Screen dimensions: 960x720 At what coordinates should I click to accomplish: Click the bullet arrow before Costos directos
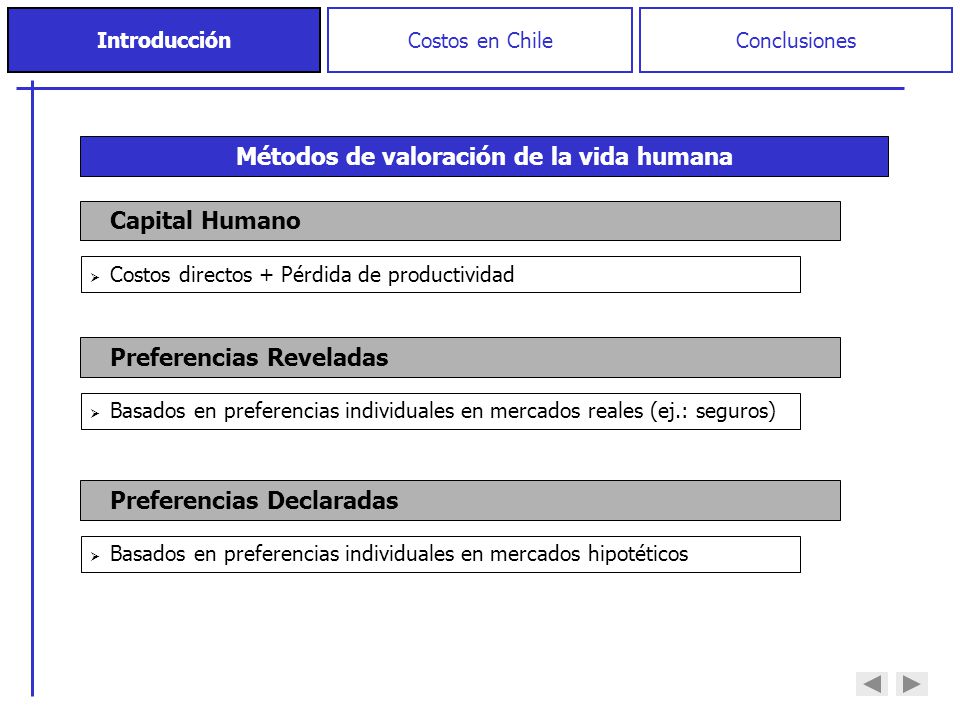(95, 277)
